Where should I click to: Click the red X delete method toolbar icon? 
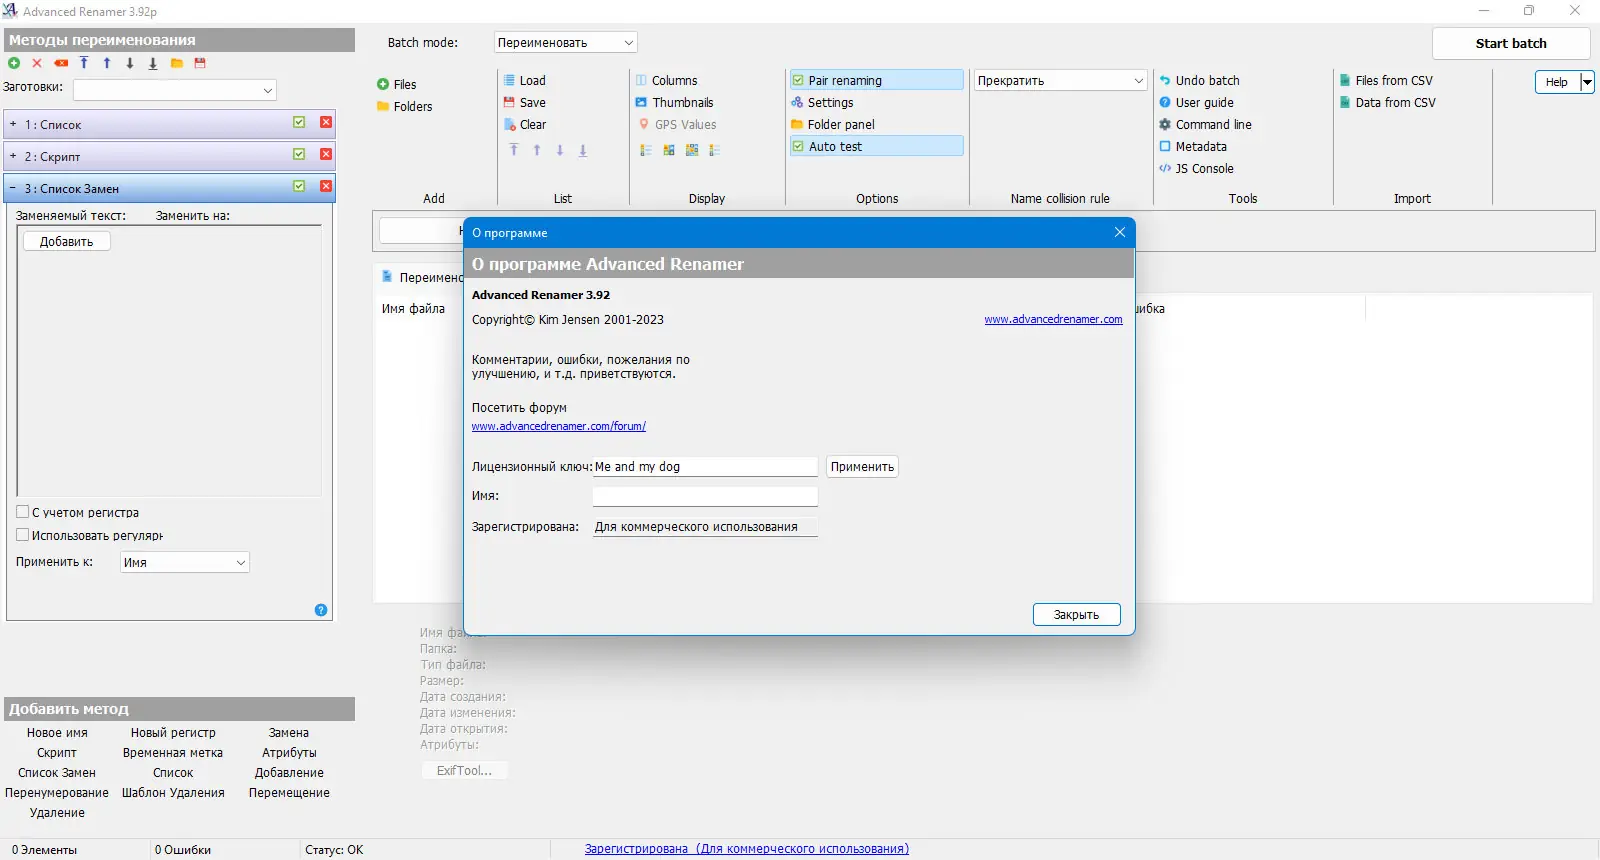click(x=37, y=63)
